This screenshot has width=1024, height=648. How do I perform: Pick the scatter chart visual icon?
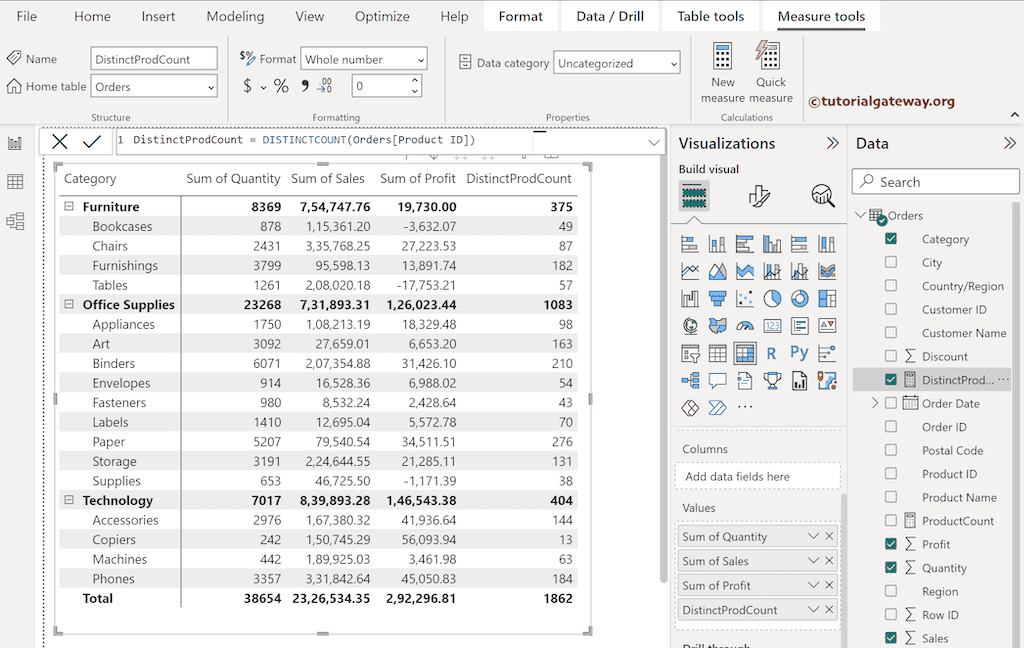coord(745,297)
